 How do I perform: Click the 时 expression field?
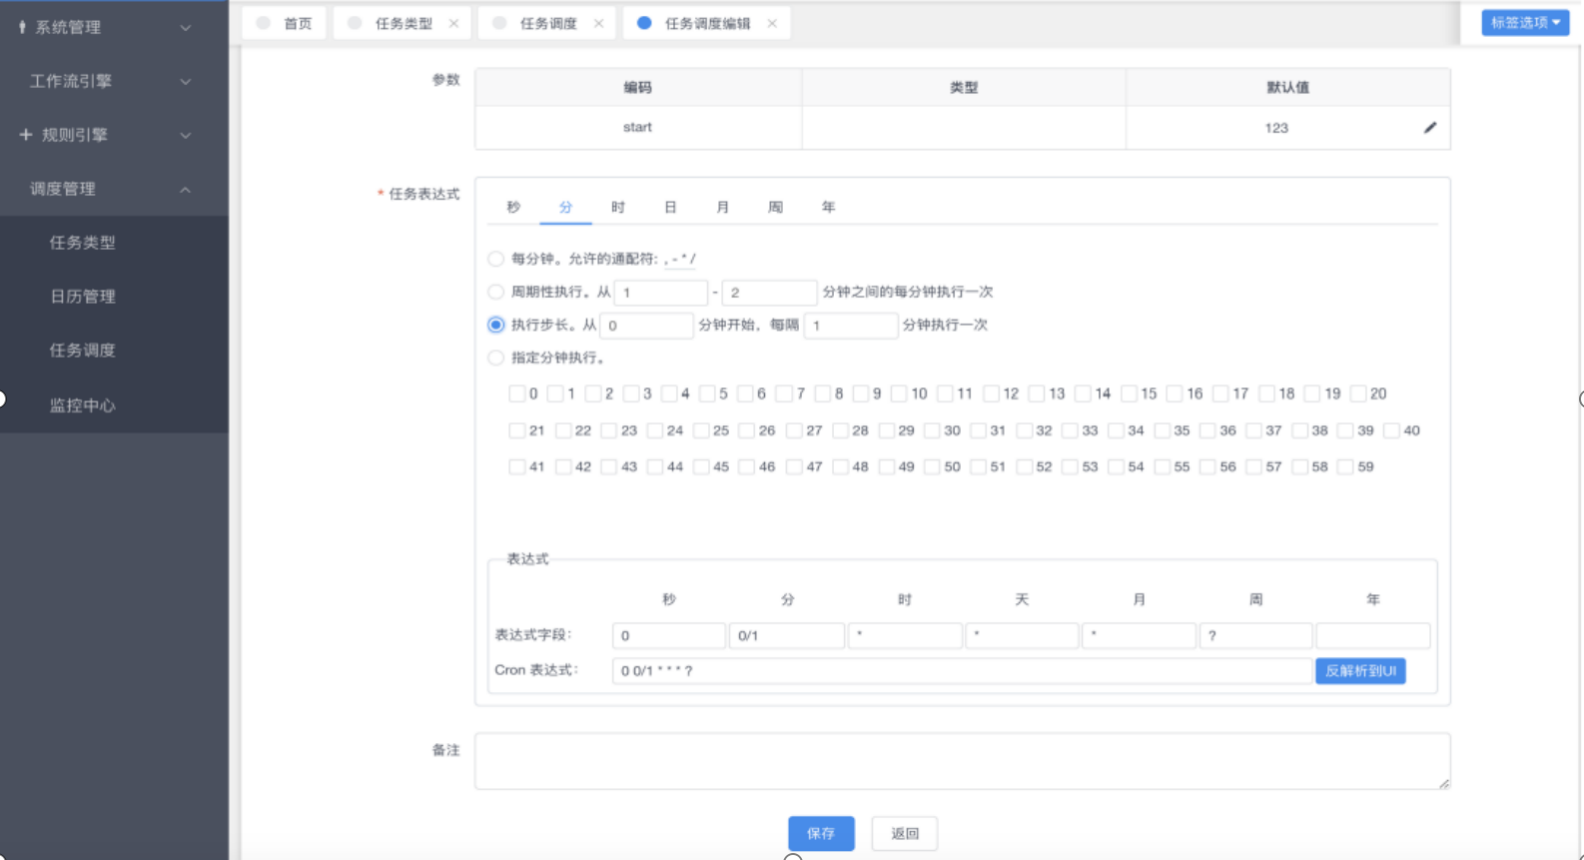905,635
